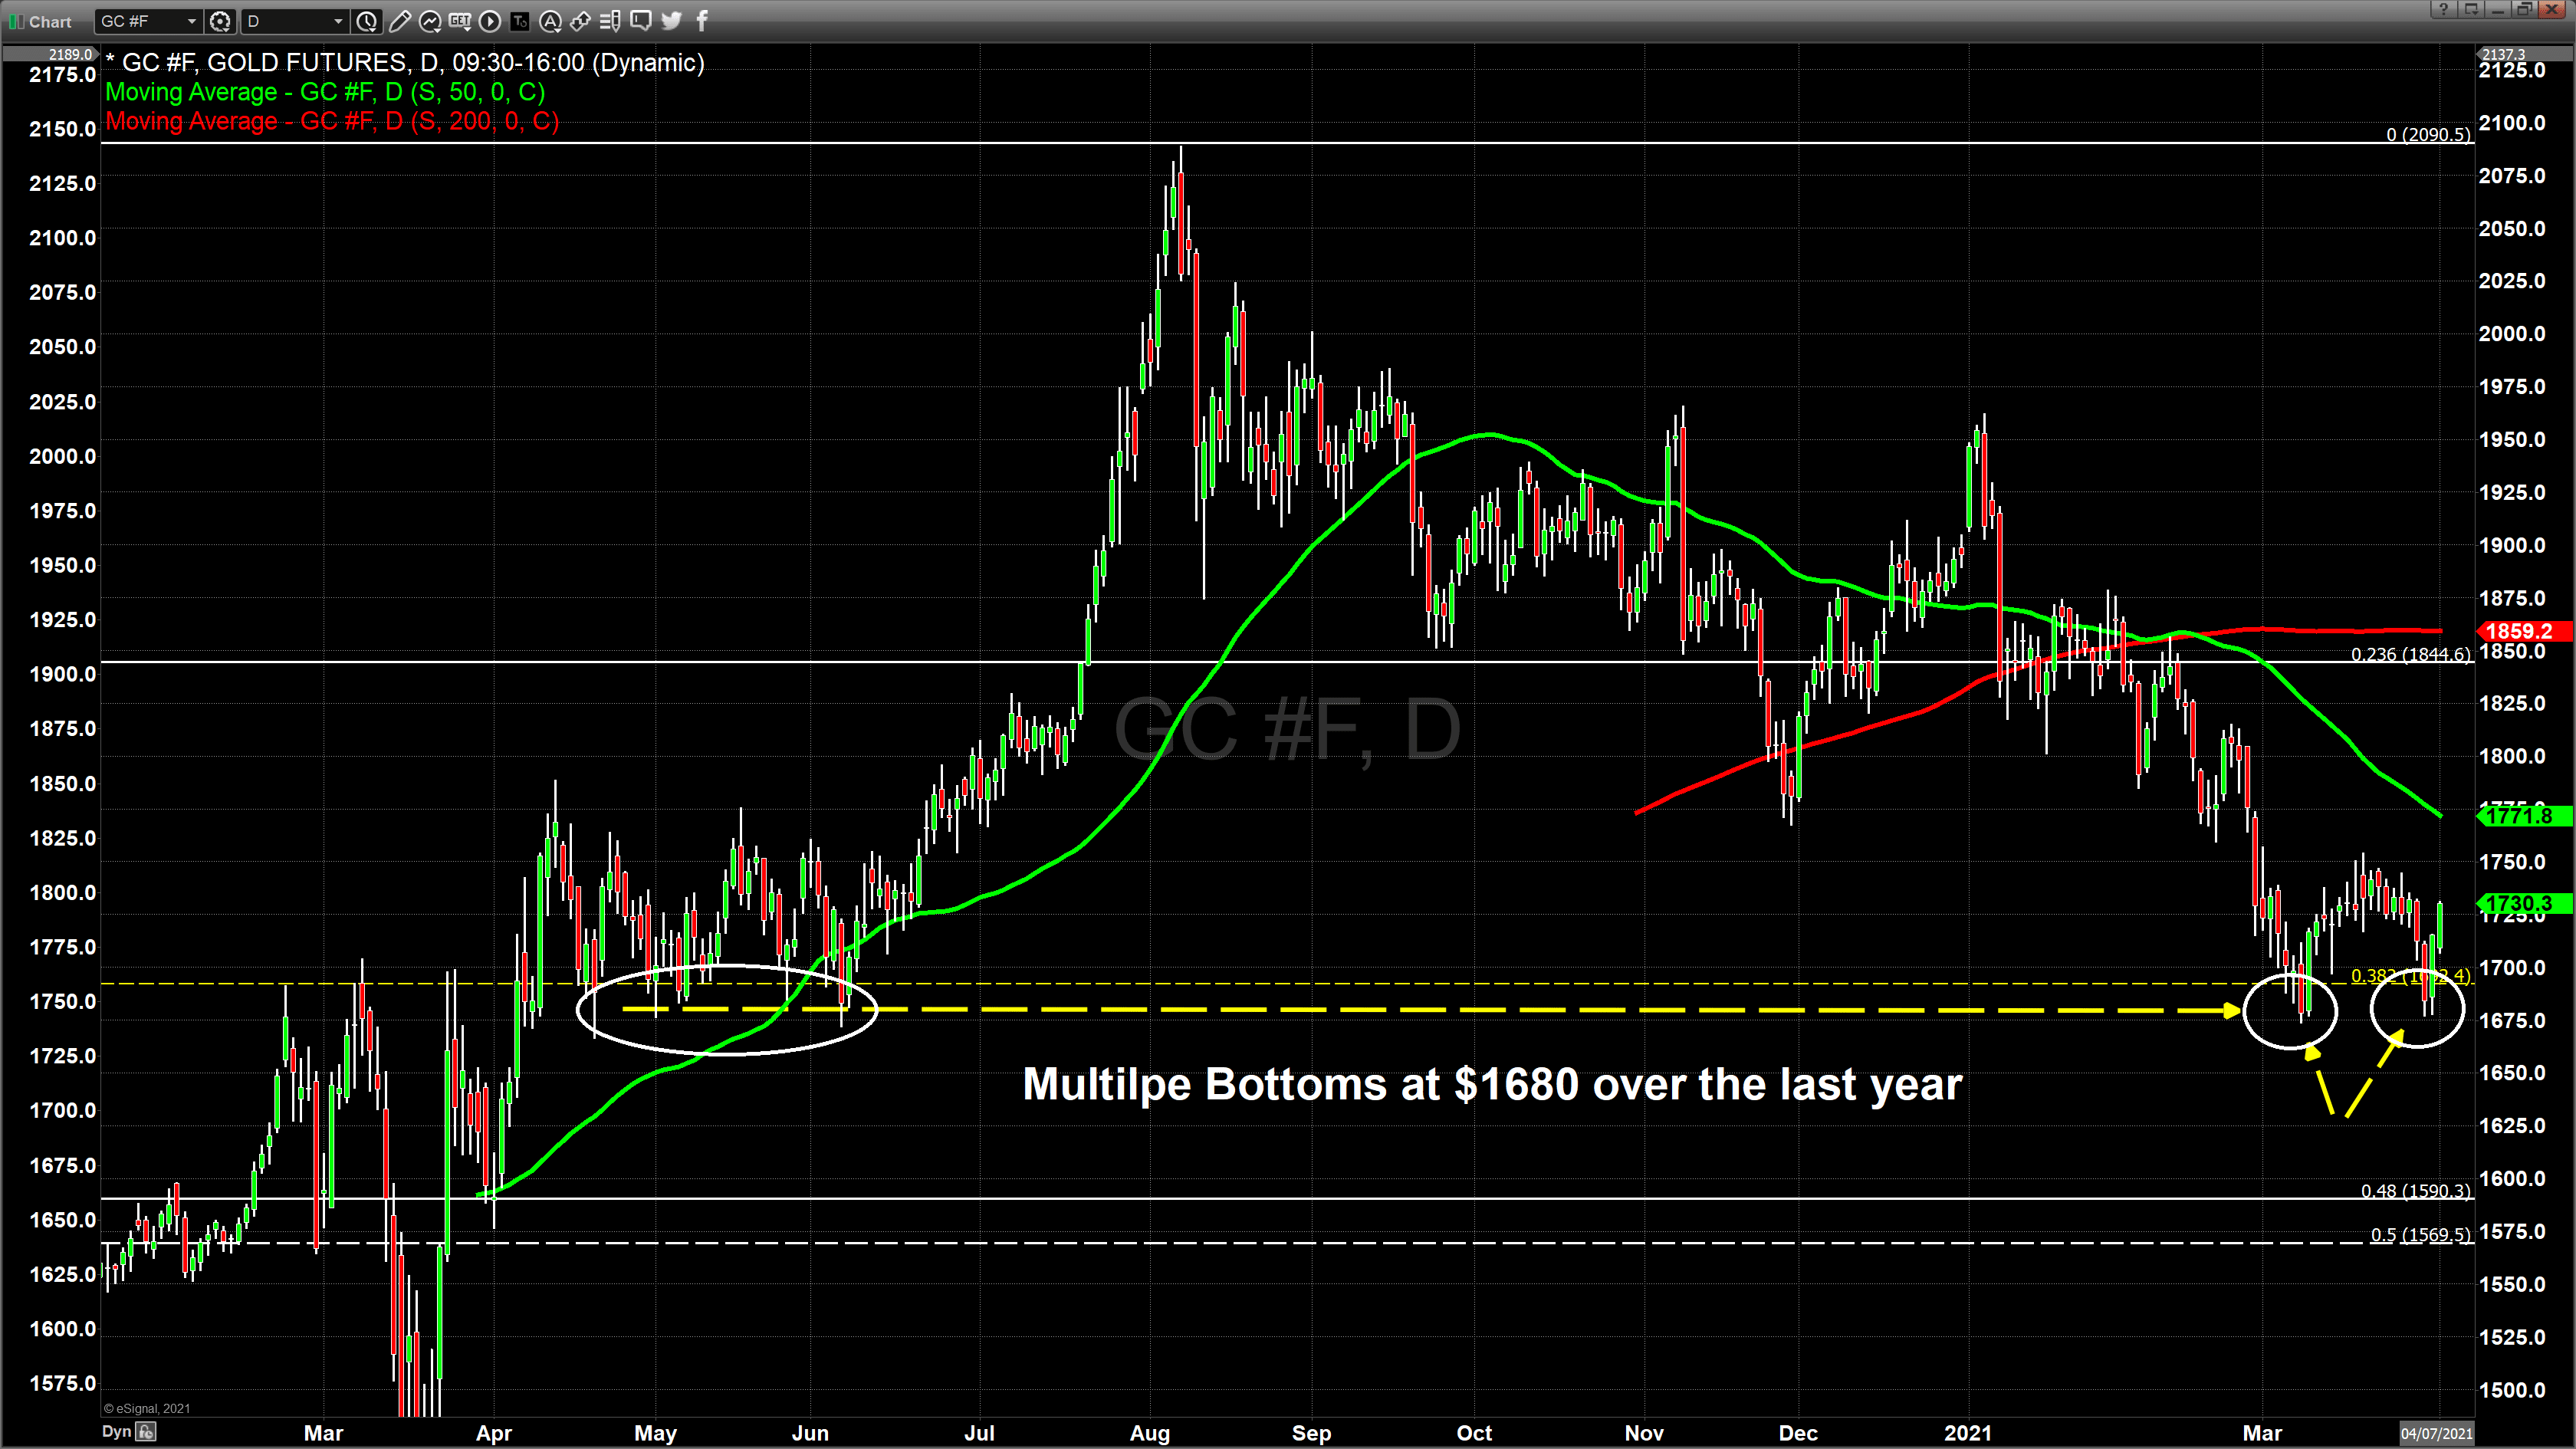This screenshot has height=1449, width=2576.
Task: Share chart via Twitter icon
Action: [671, 21]
